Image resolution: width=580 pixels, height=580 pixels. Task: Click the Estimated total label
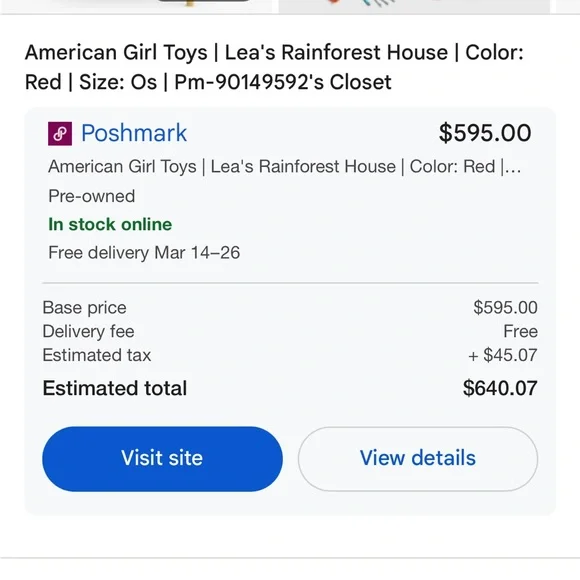[x=115, y=388]
